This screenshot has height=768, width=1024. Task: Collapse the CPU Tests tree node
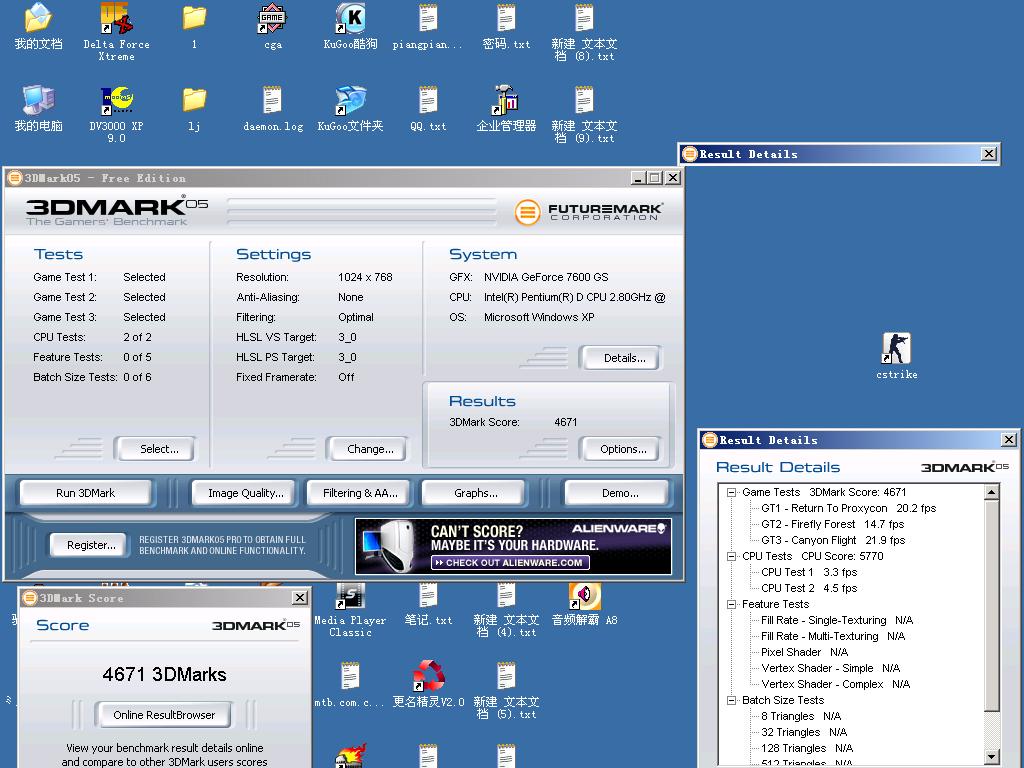(731, 556)
